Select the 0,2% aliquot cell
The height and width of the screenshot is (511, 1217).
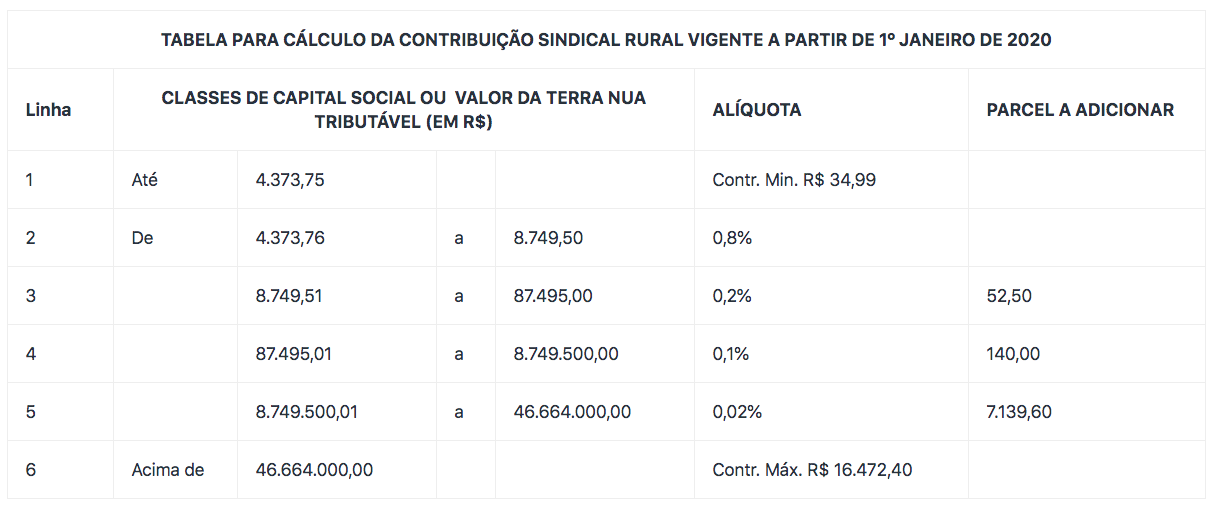point(732,296)
